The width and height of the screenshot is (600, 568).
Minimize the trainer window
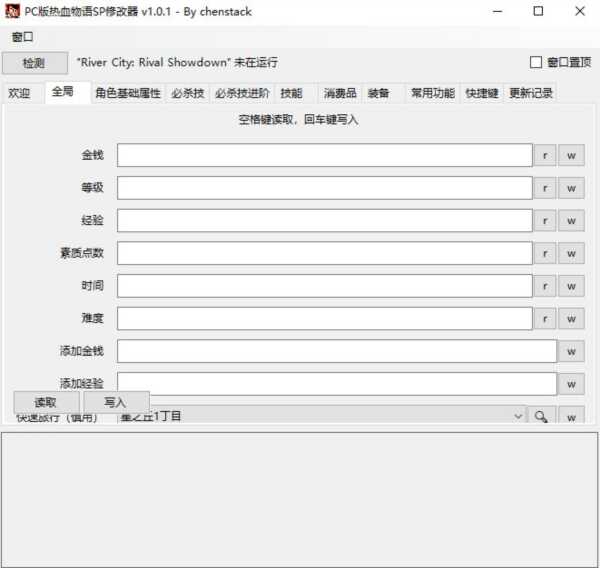(x=497, y=11)
